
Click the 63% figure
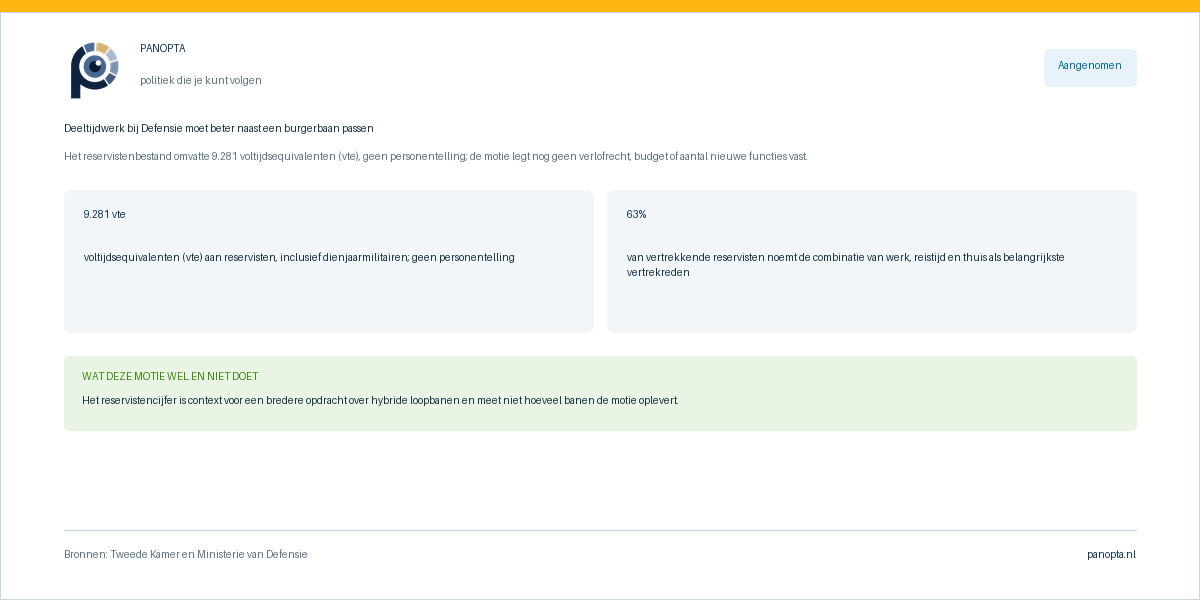coord(637,214)
